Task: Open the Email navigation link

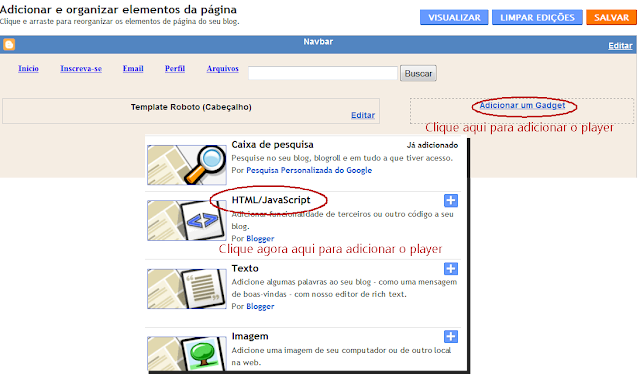Action: pos(133,69)
